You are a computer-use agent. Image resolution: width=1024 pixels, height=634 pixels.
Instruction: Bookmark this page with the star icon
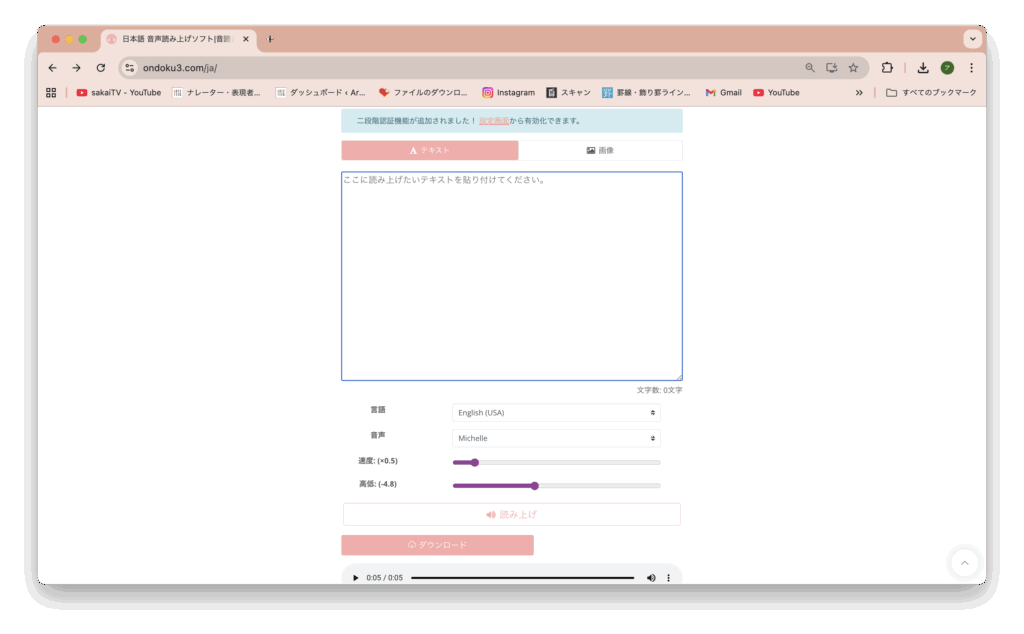(x=853, y=68)
